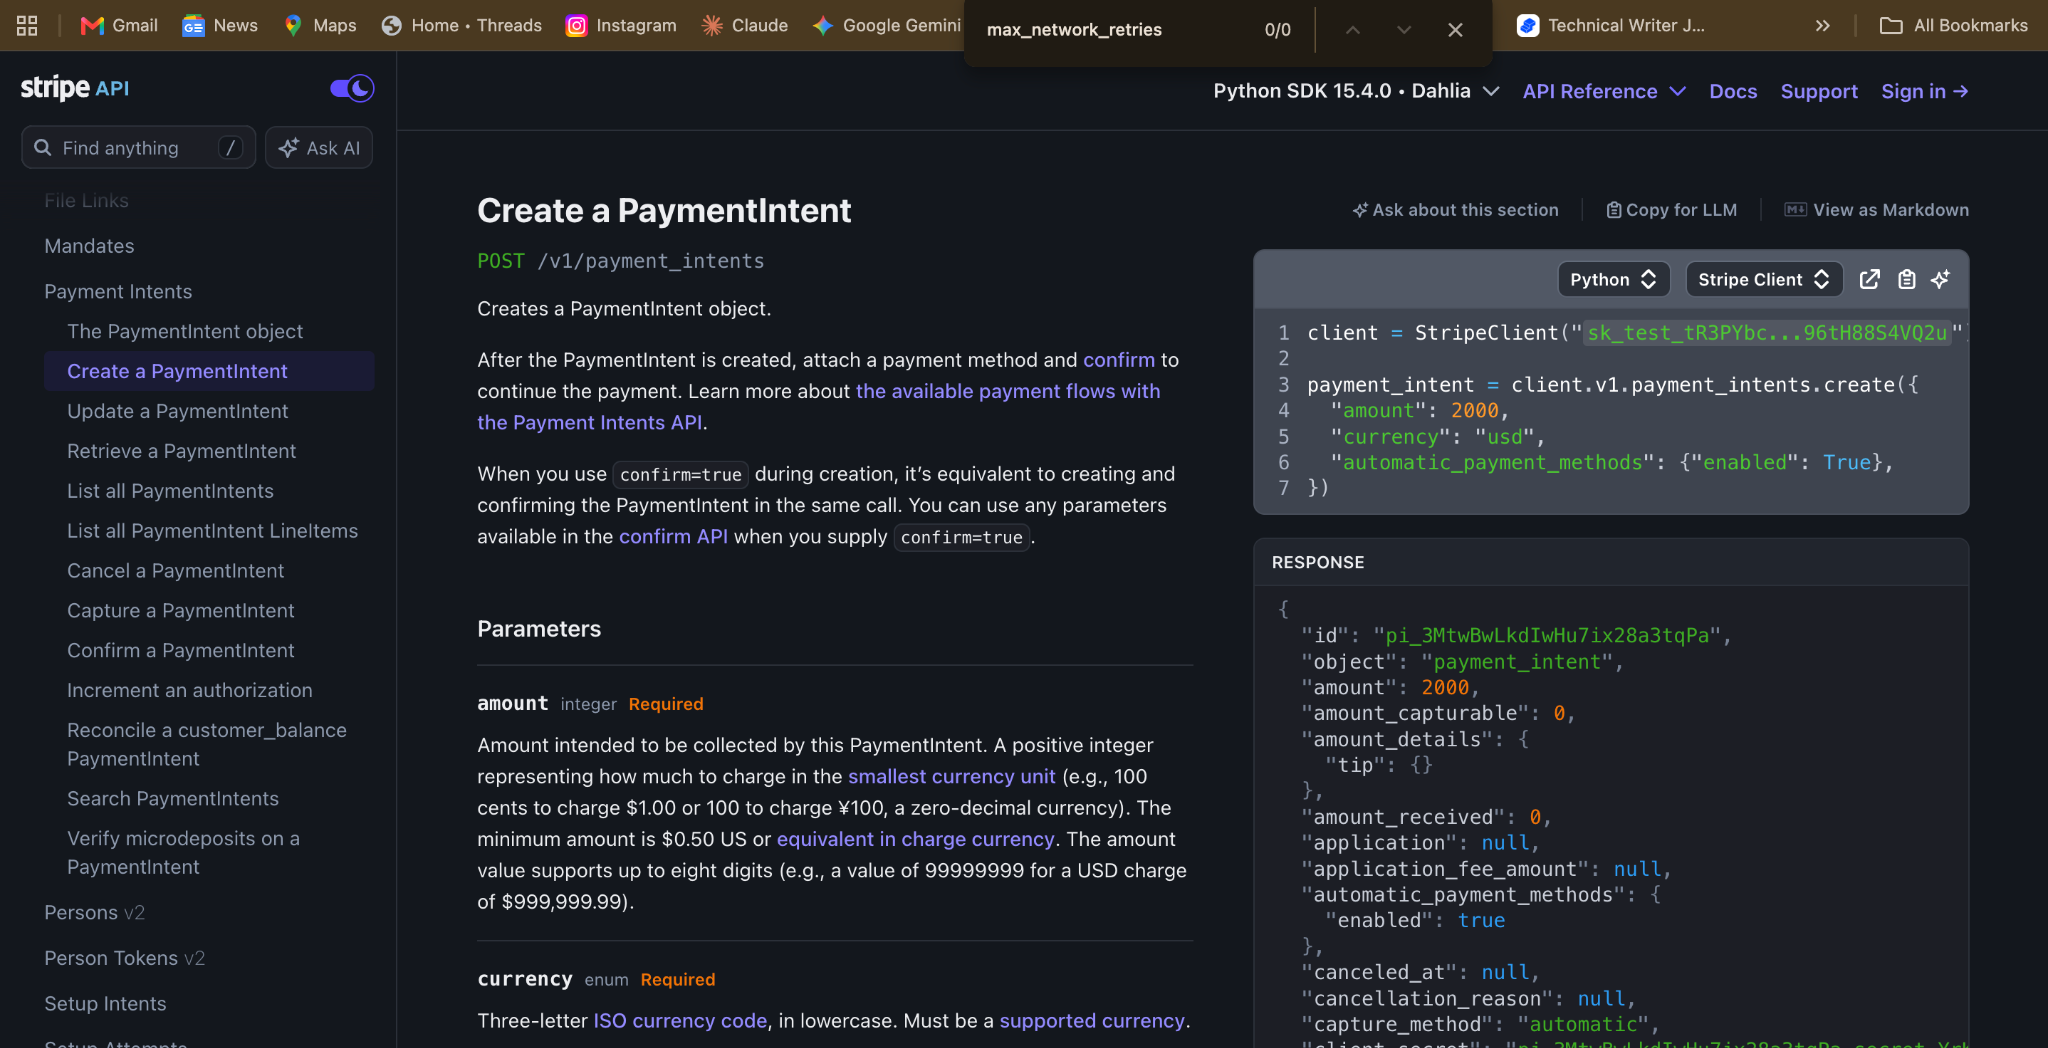2048x1048 pixels.
Task: Select Create a PaymentIntent in sidebar
Action: 209,371
